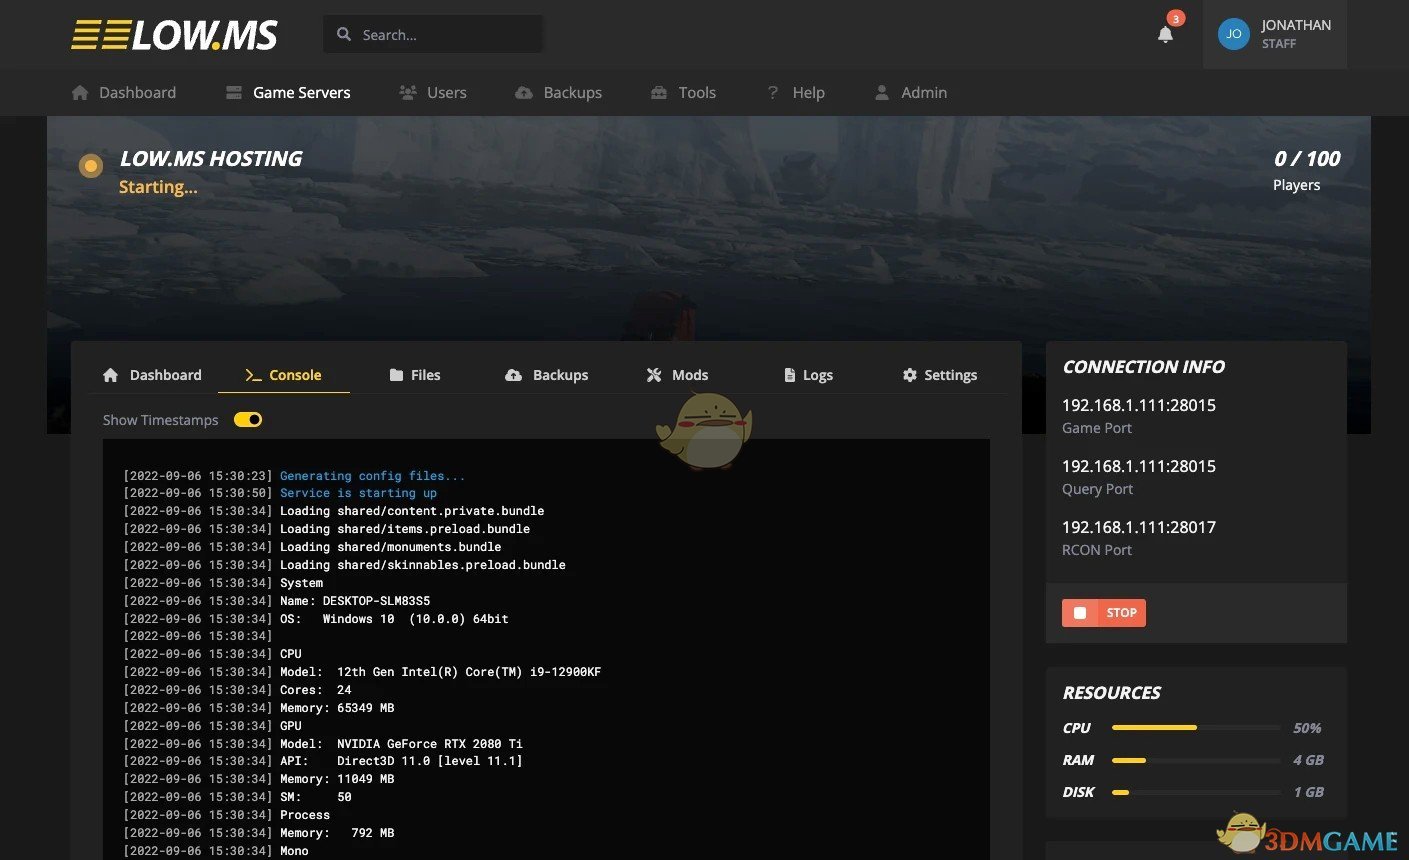Click the CPU usage bar
The height and width of the screenshot is (860, 1409).
[x=1196, y=728]
